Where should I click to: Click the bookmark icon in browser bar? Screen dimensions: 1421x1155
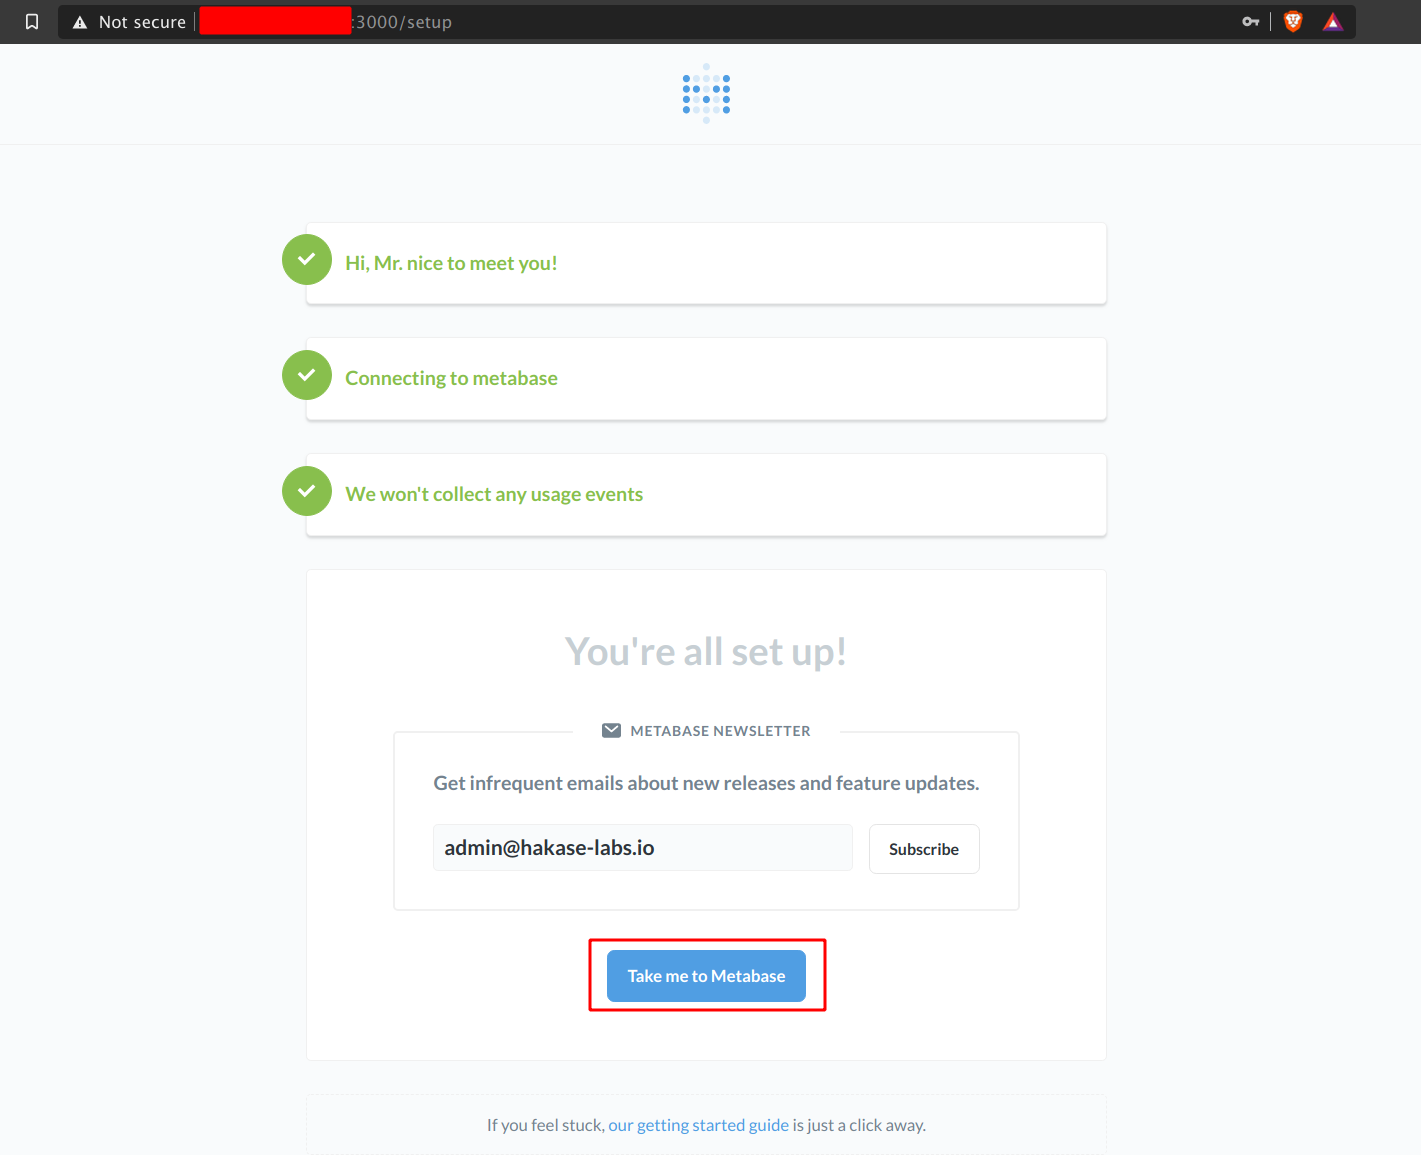click(x=32, y=22)
